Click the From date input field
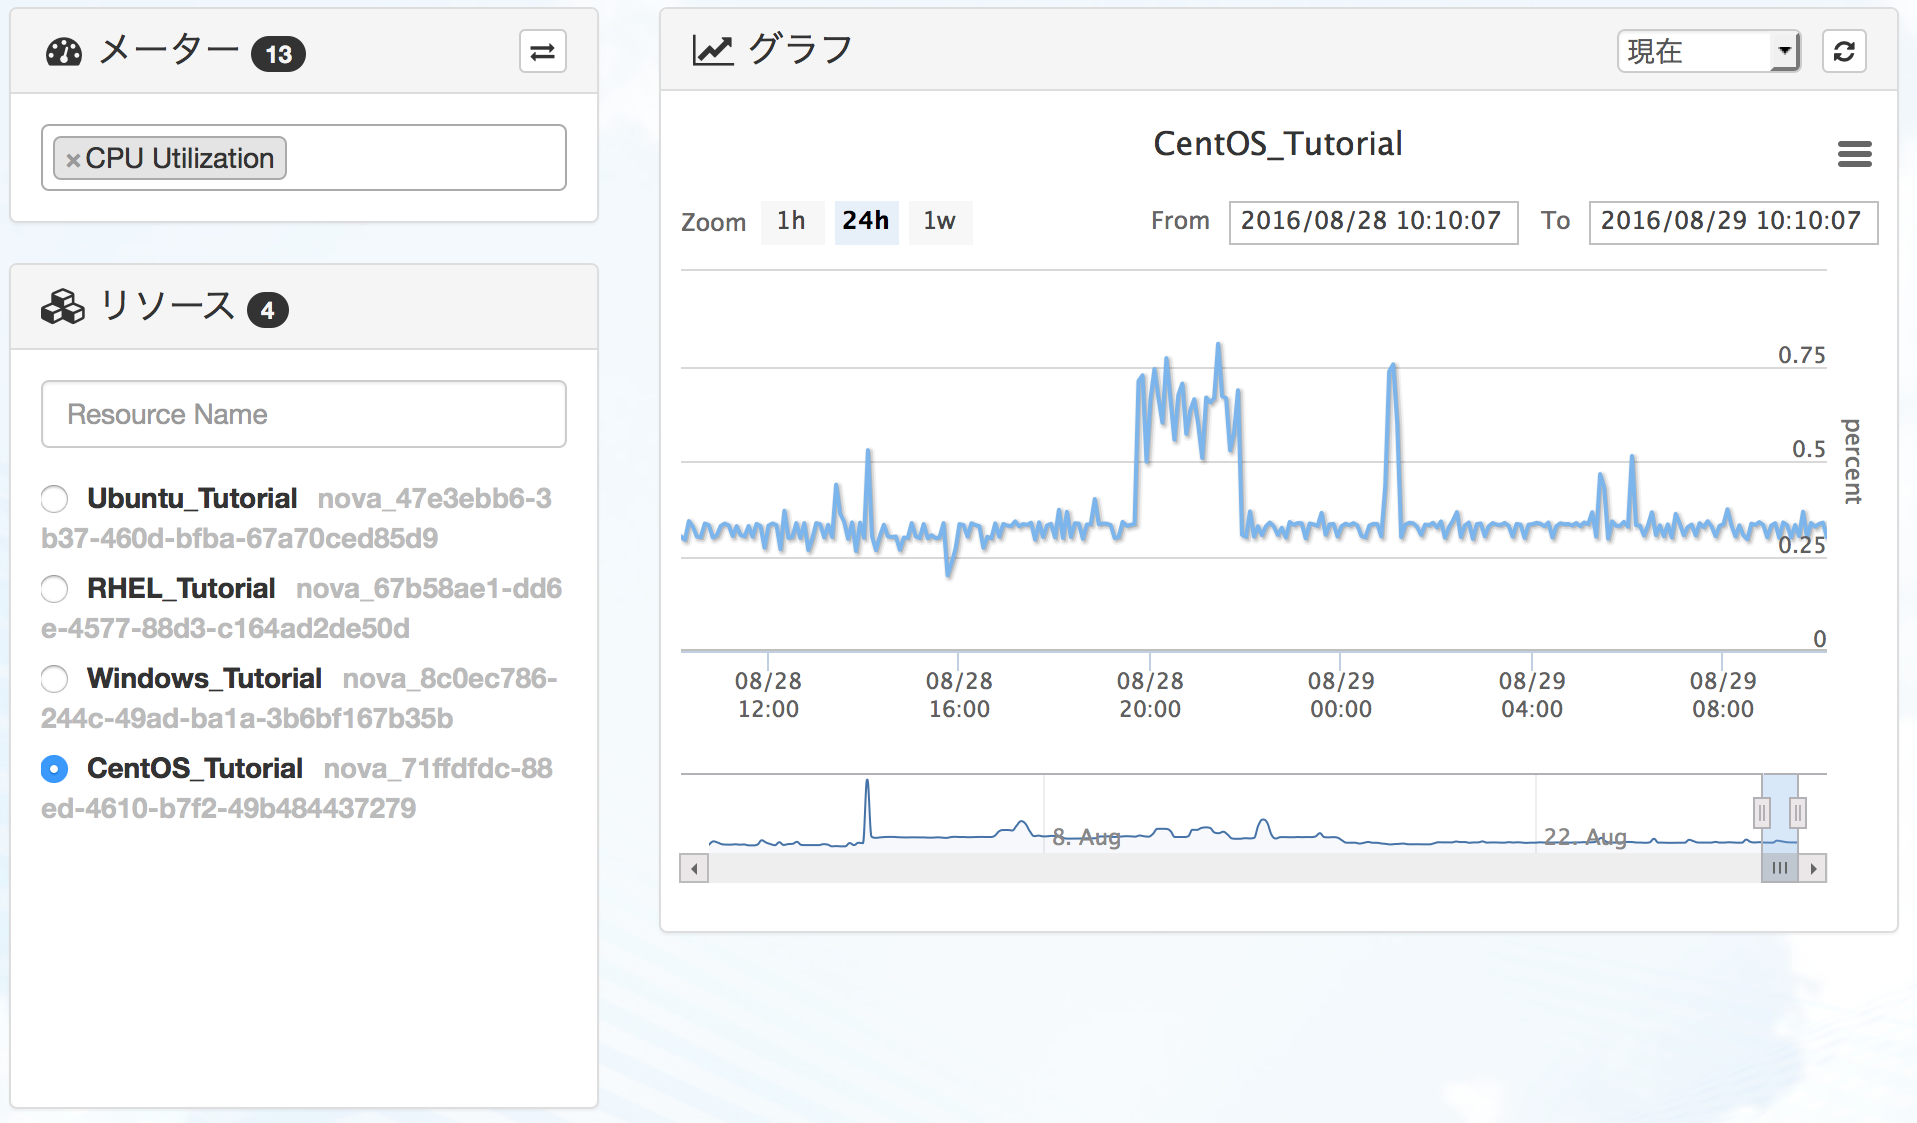The image size is (1917, 1123). [x=1373, y=222]
